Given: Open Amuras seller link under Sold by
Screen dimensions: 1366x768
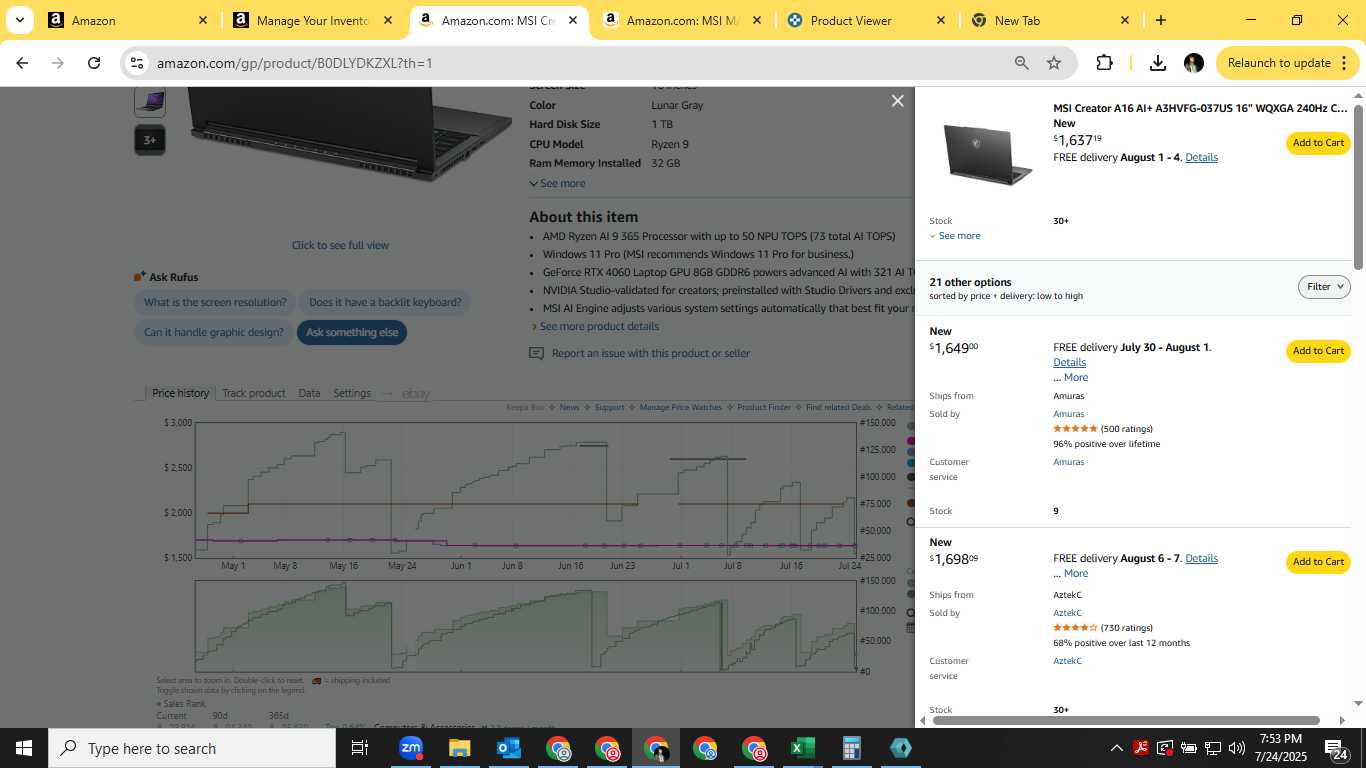Looking at the screenshot, I should coord(1068,414).
